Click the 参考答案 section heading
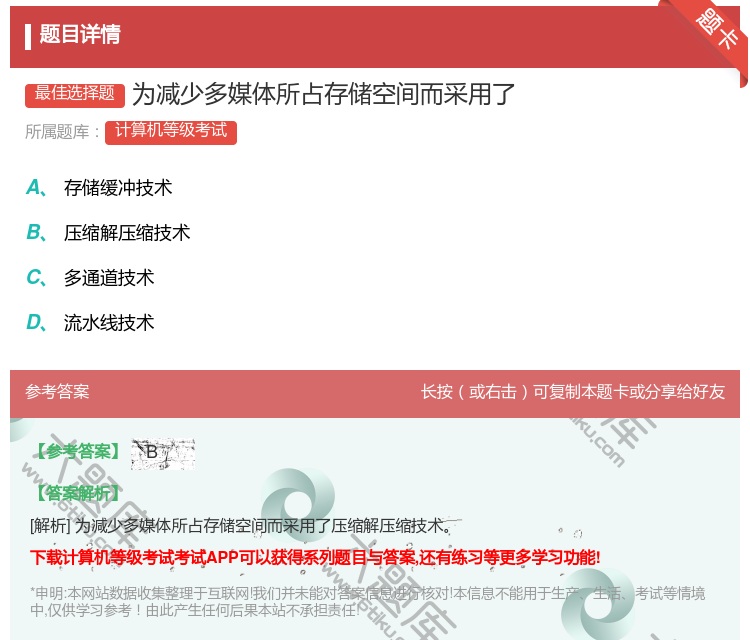Screen dimensions: 750x640 [57, 392]
